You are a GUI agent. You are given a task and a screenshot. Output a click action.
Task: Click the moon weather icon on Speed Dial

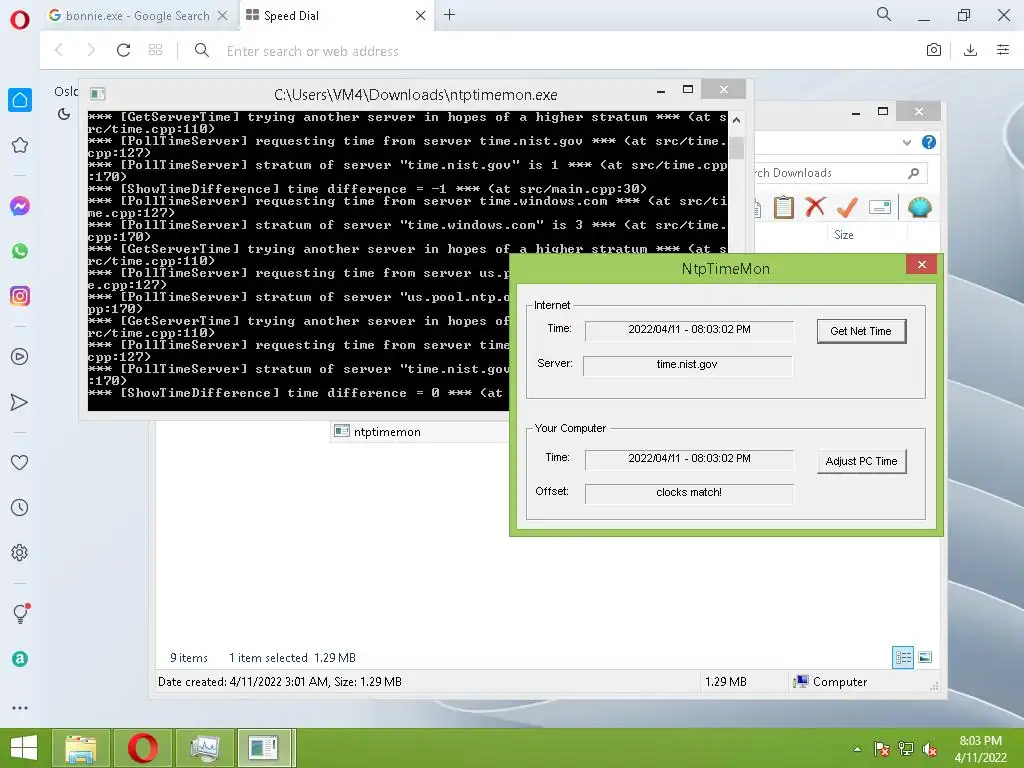coord(63,114)
